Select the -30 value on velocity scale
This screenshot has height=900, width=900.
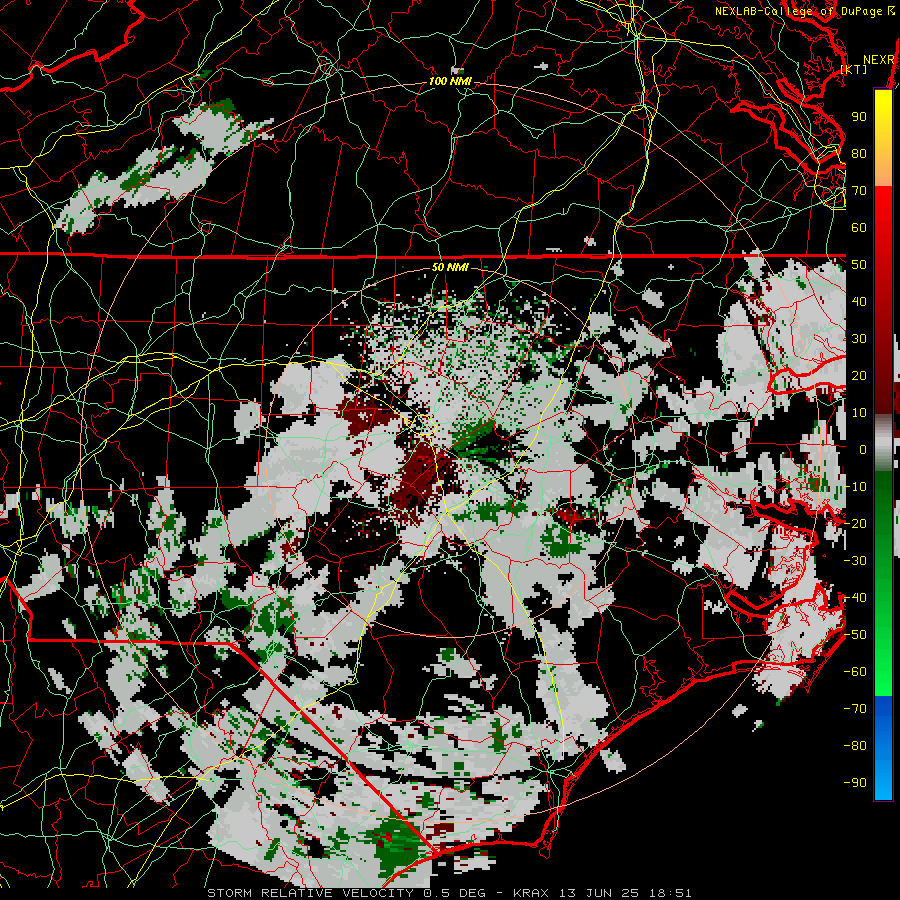pos(855,561)
